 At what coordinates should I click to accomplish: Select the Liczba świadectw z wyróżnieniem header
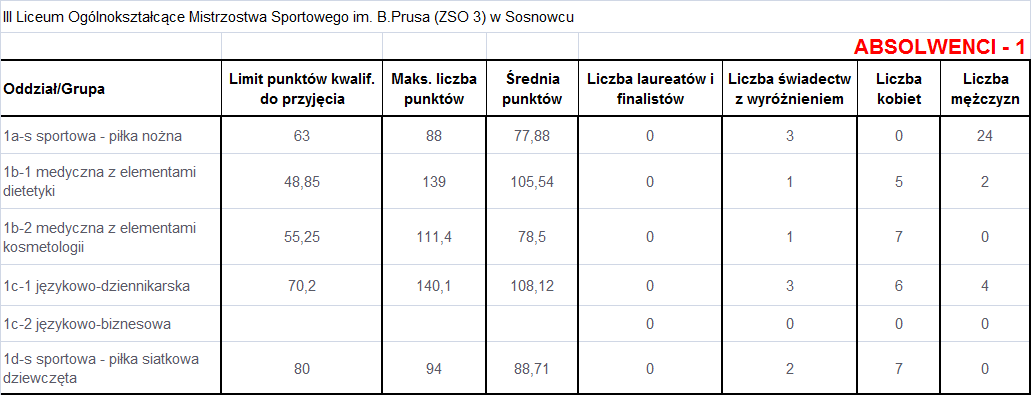790,89
